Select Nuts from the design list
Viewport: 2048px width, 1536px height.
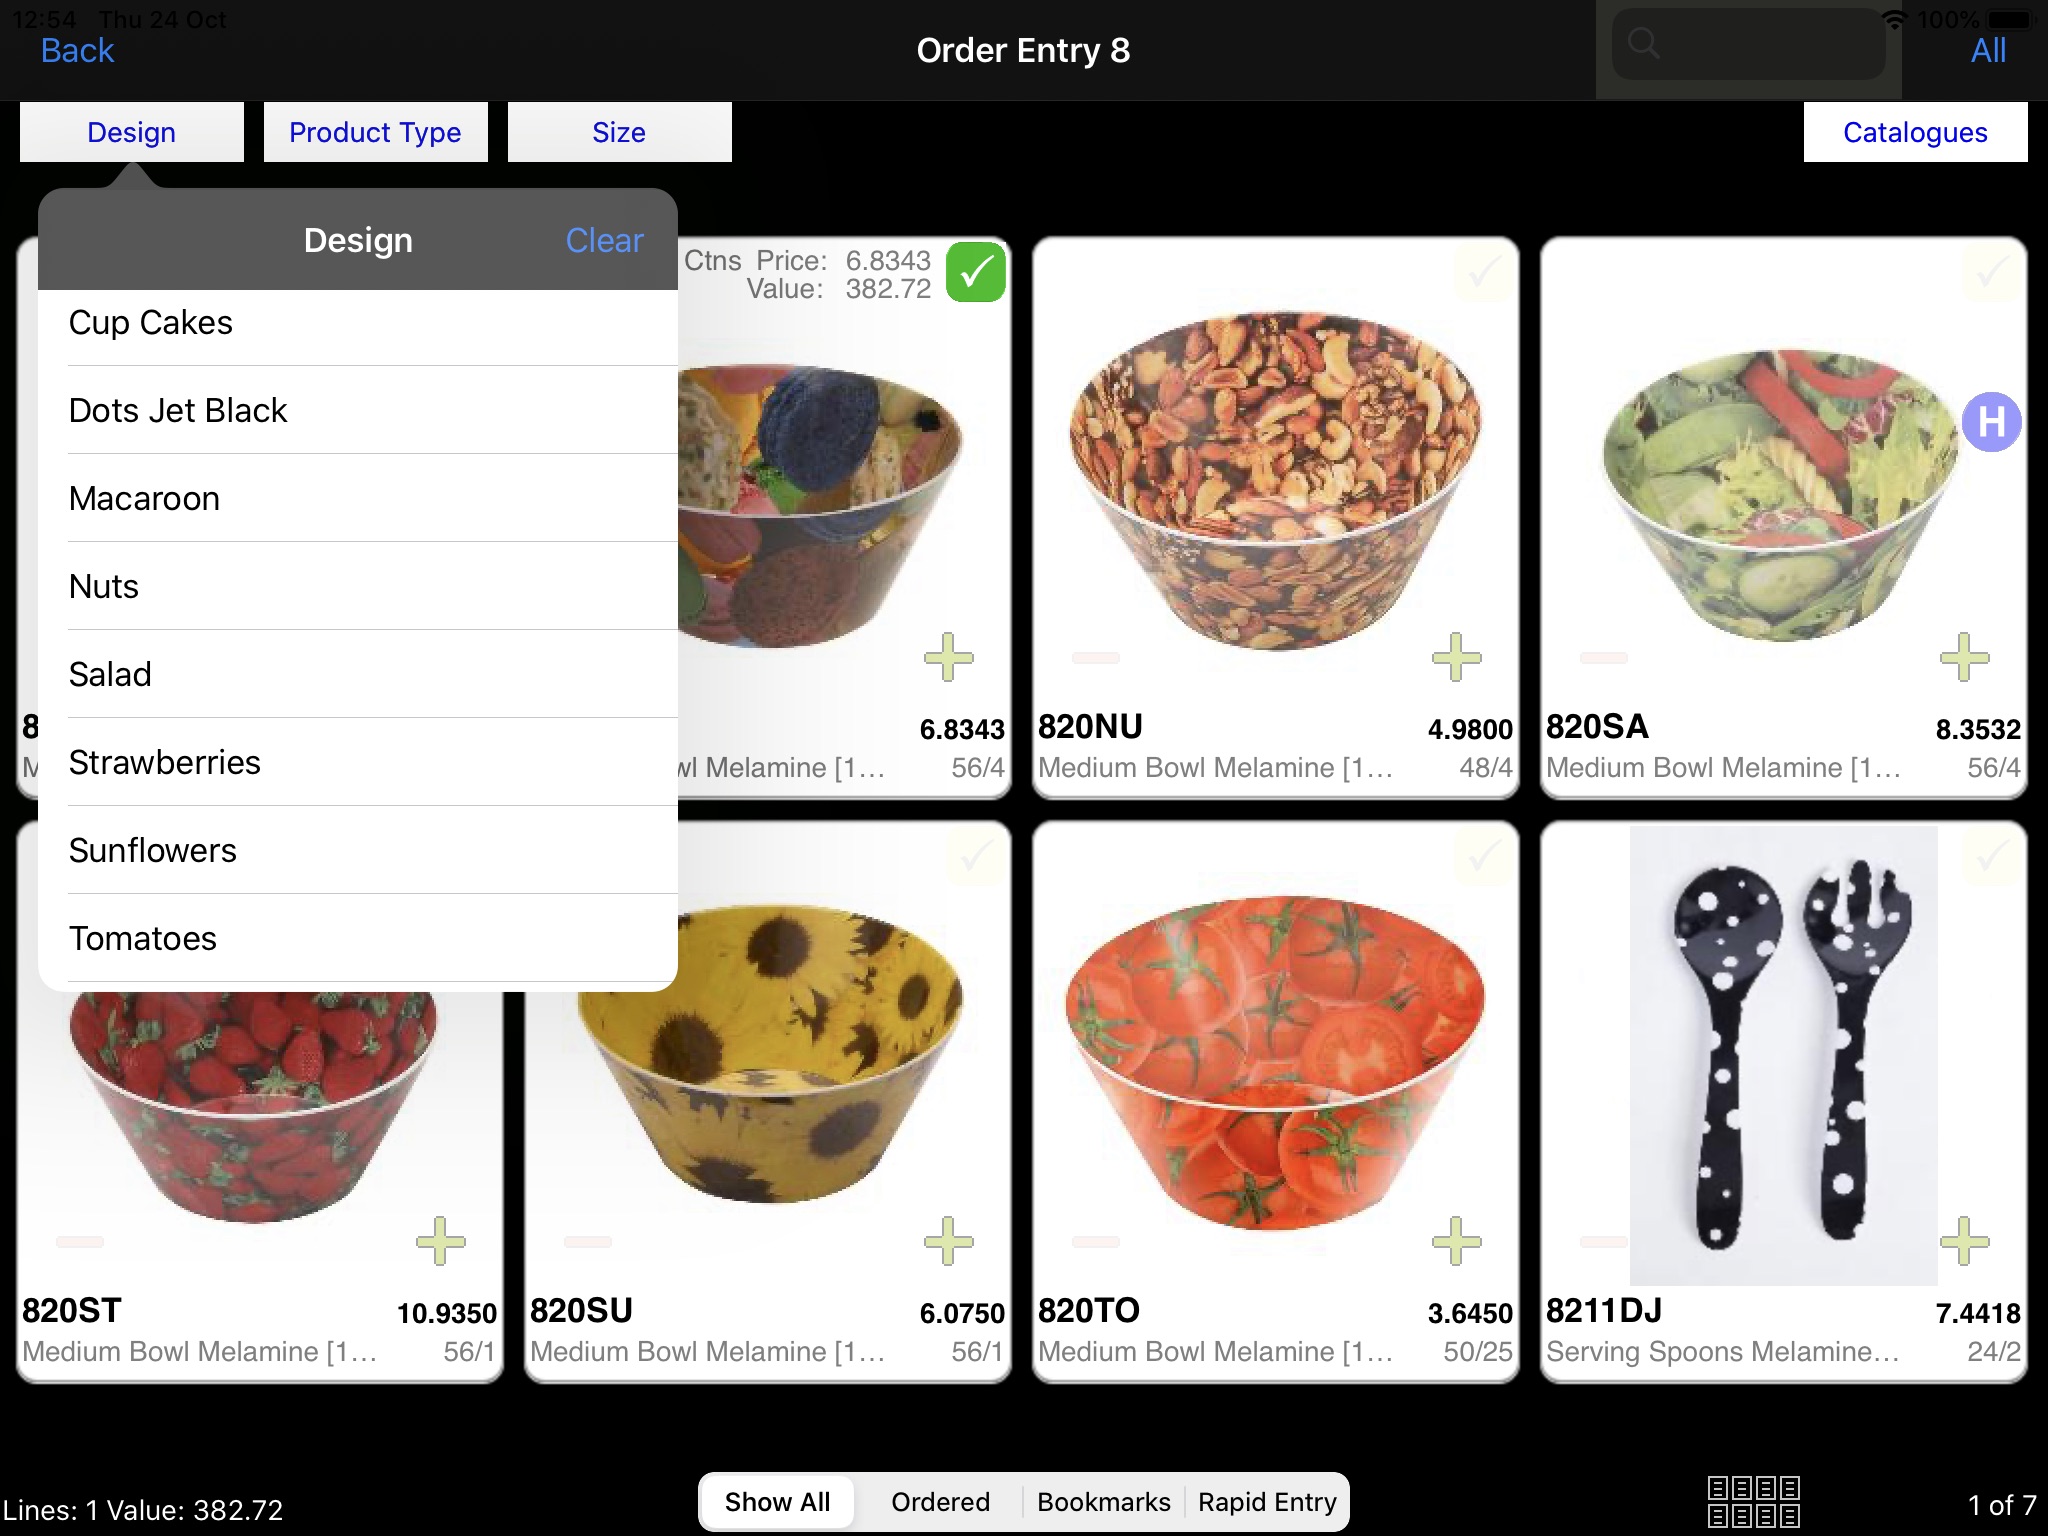(x=103, y=584)
